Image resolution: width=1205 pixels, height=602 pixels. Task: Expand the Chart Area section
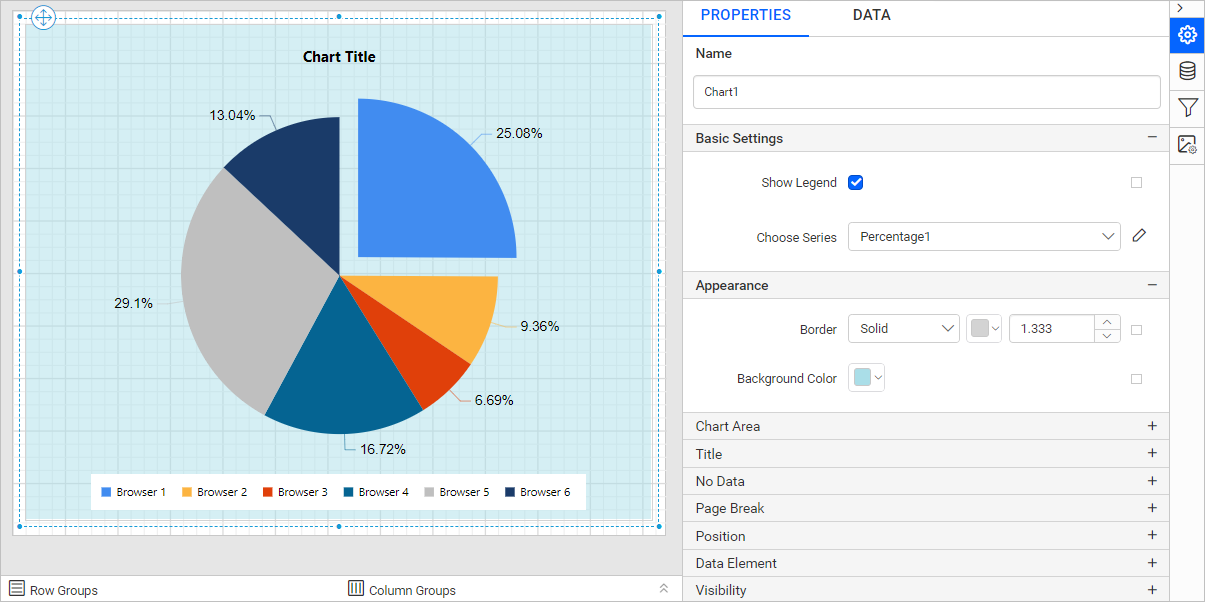coord(925,426)
